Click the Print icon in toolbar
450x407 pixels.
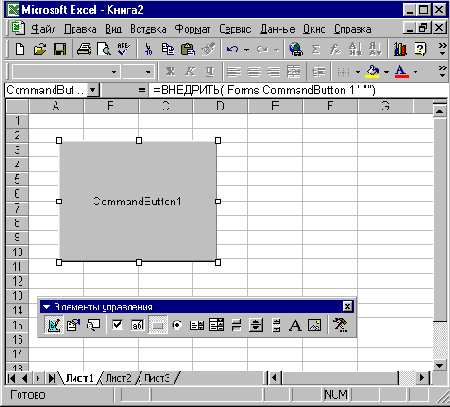[84, 49]
